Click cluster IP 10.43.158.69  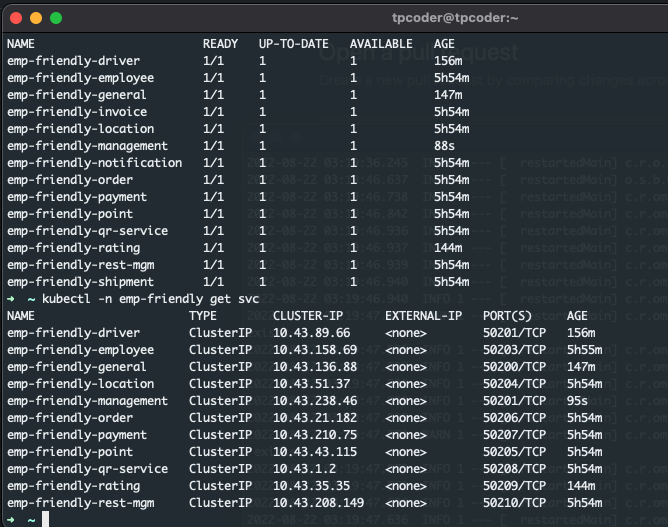tap(315, 350)
